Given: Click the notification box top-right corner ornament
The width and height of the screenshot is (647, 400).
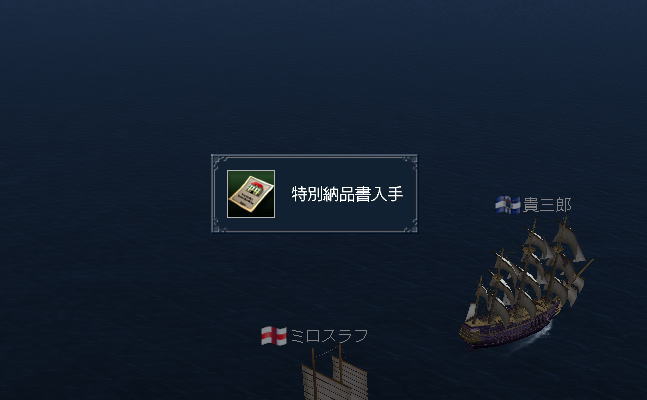Looking at the screenshot, I should (x=410, y=161).
